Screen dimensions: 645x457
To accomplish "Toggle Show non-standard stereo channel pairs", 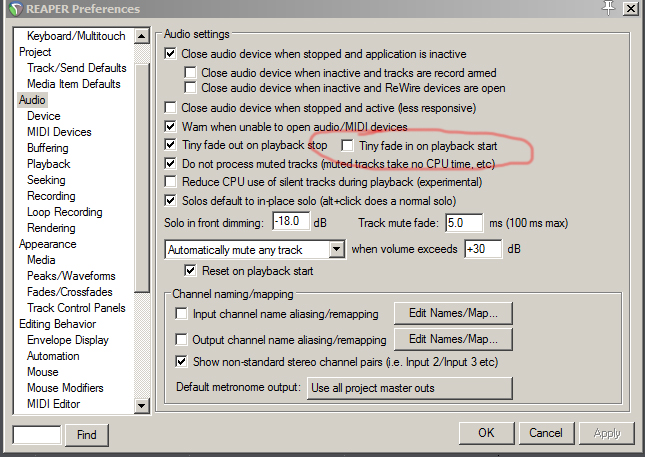I will [x=181, y=361].
